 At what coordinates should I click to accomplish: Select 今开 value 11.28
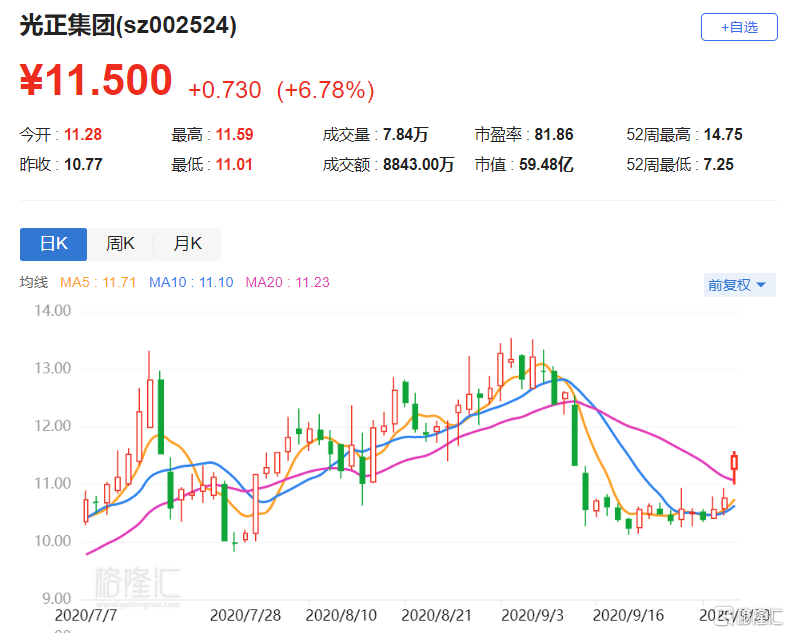83,134
